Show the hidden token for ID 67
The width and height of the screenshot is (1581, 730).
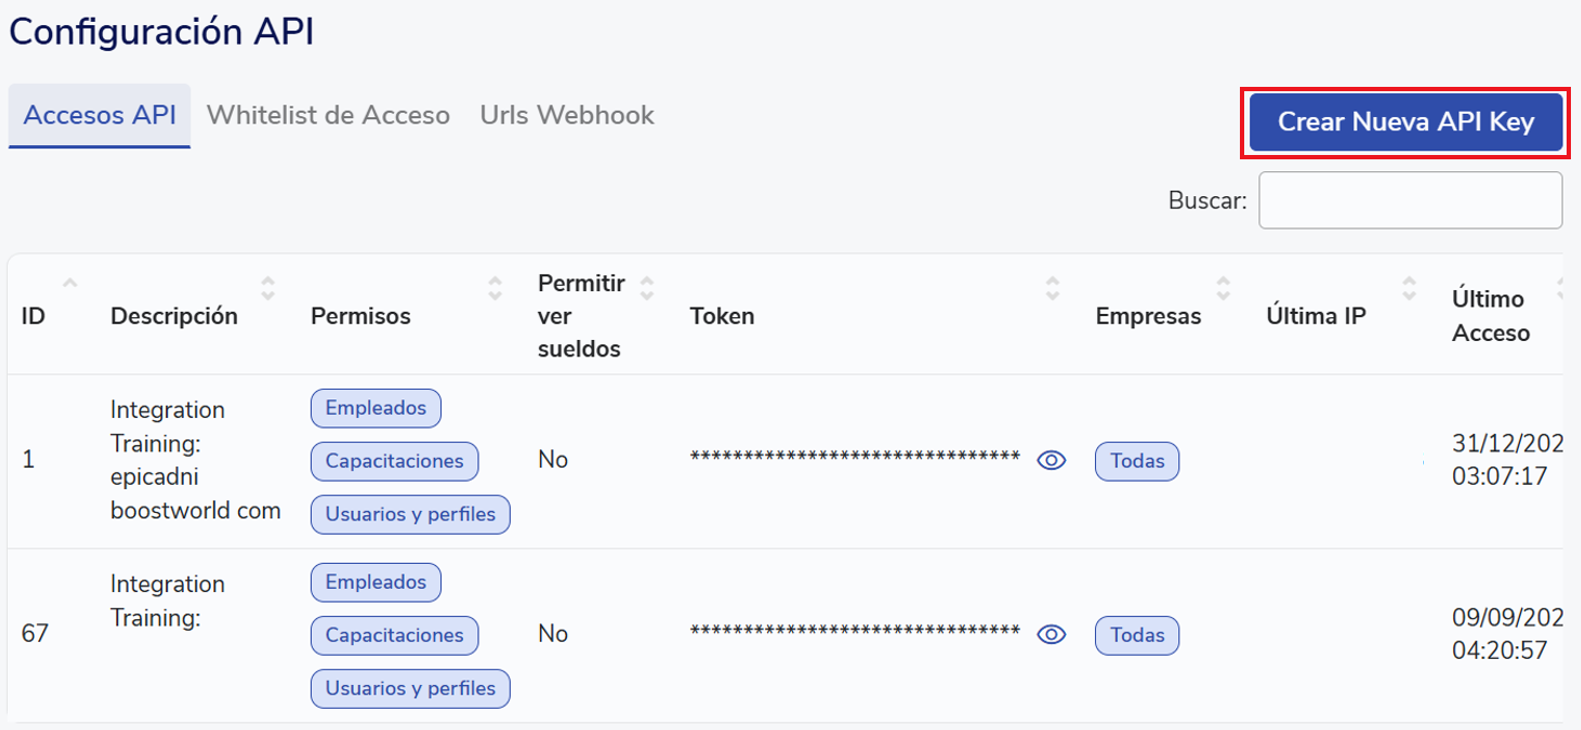tap(1051, 634)
